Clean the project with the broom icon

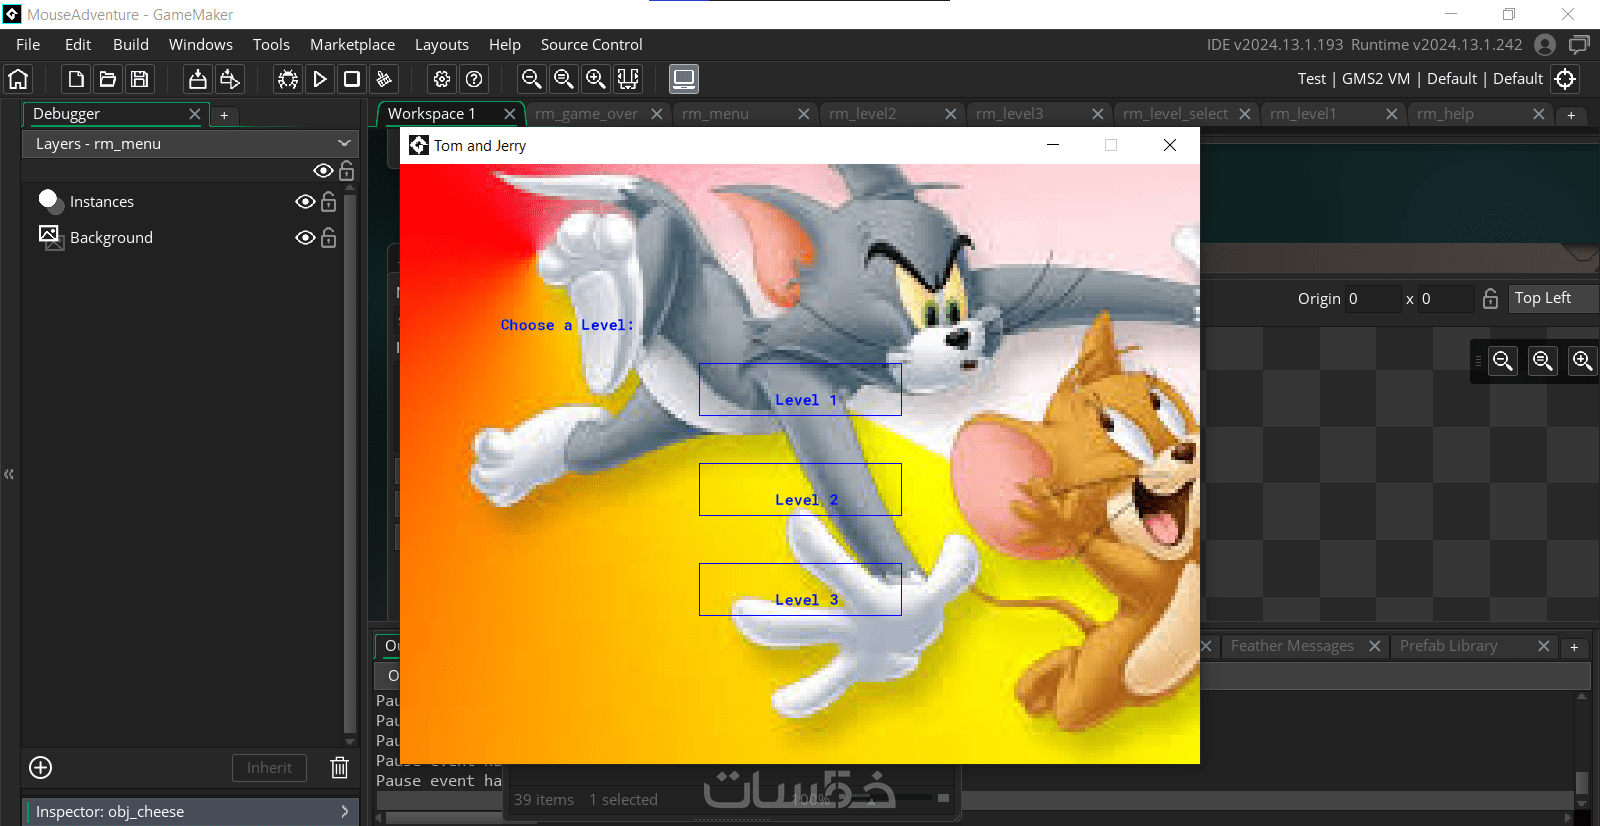pyautogui.click(x=384, y=79)
